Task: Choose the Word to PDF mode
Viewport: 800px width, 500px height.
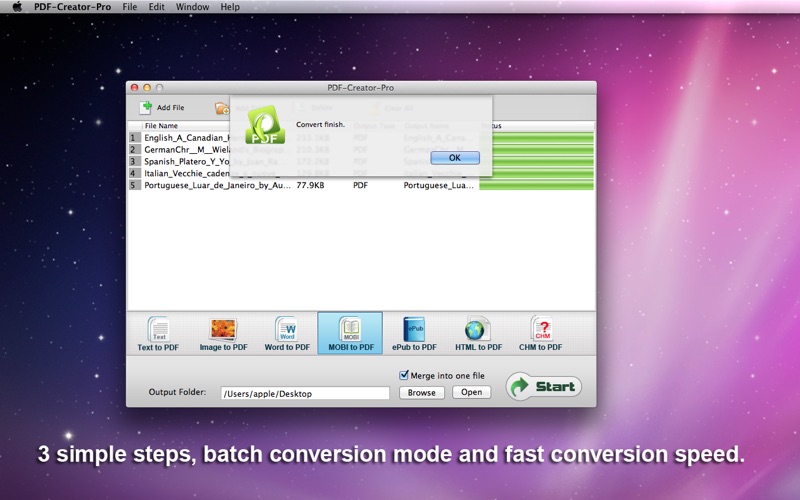Action: (x=287, y=334)
